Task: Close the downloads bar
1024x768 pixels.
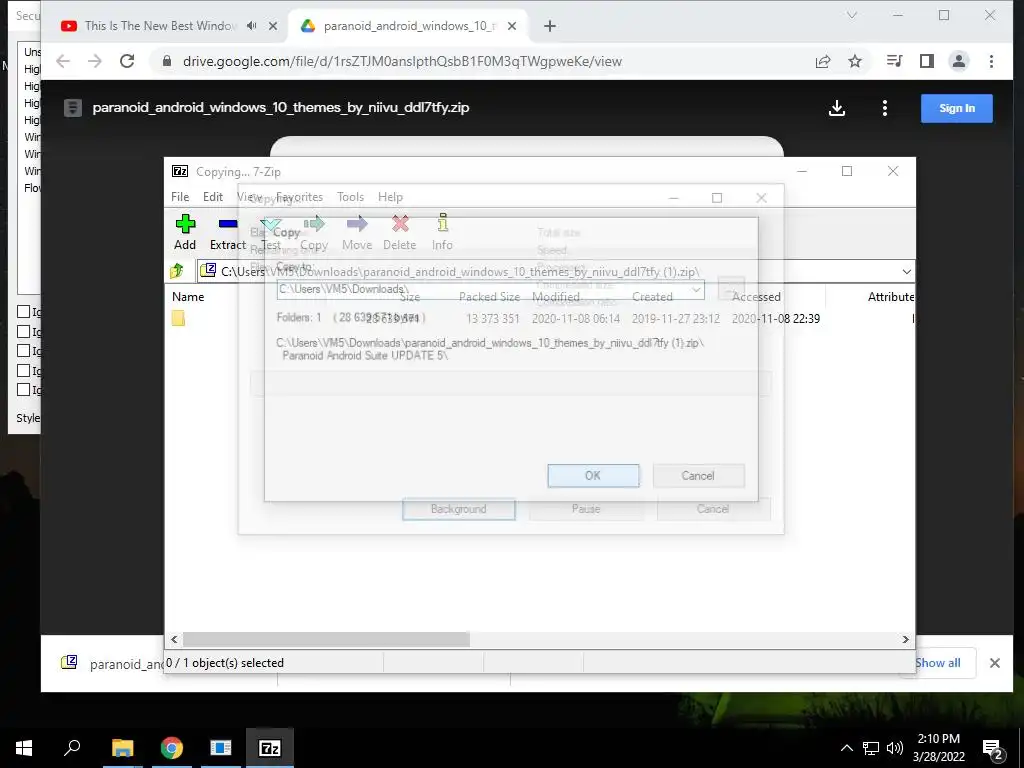Action: 995,663
